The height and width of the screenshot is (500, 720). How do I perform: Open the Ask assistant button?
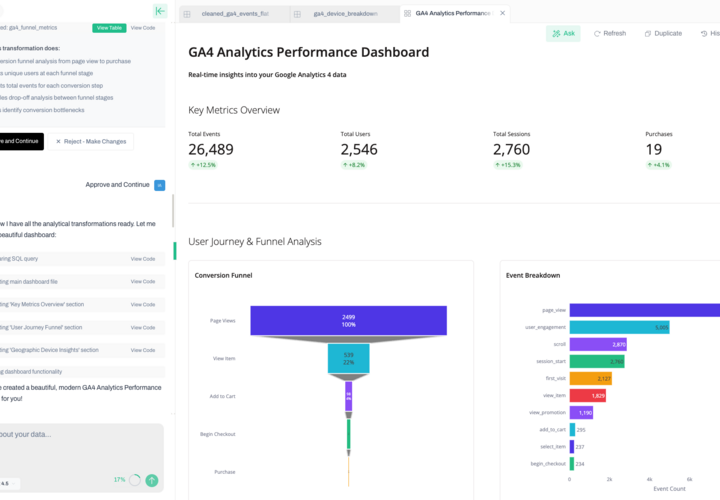click(x=563, y=34)
